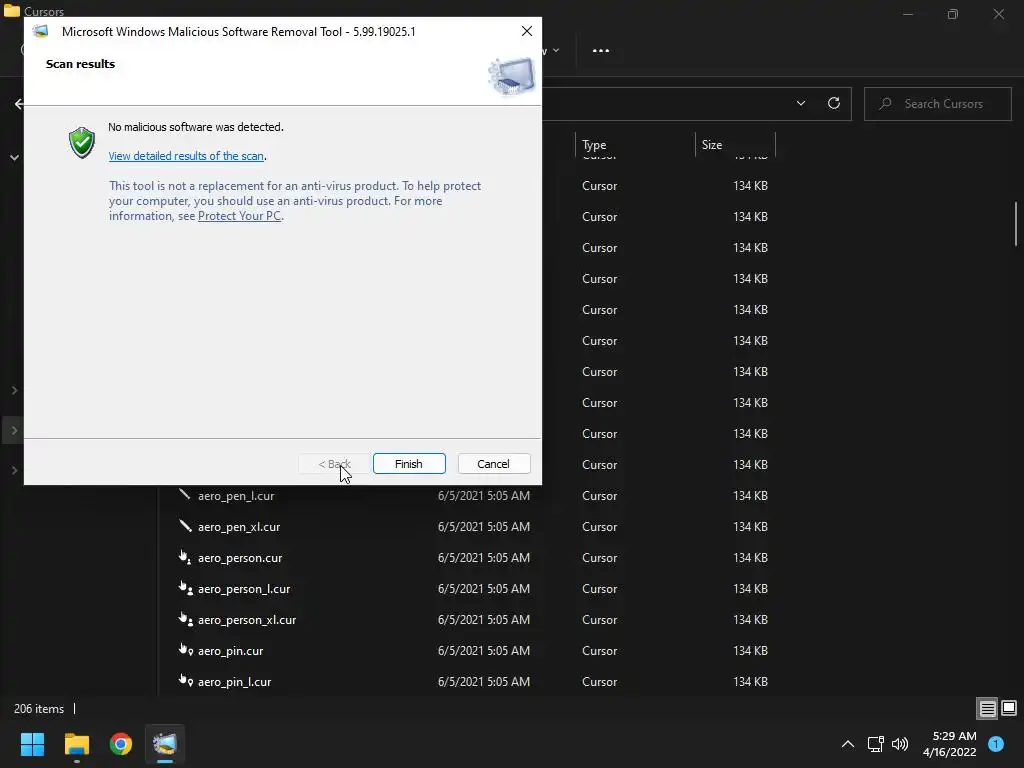Select the aero_pin.cur file
This screenshot has width=1024, height=768.
[x=231, y=651]
